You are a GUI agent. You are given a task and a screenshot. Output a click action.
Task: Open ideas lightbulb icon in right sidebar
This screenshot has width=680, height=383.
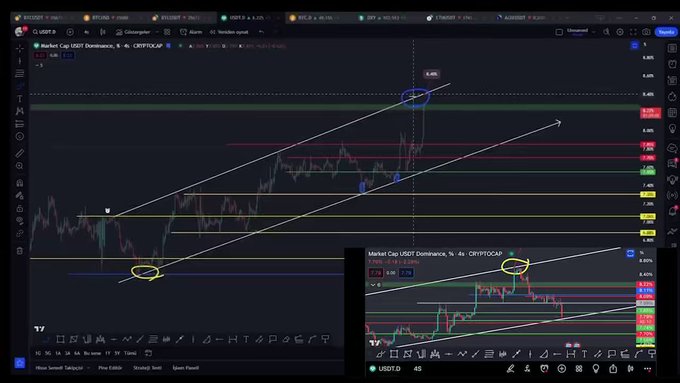(672, 129)
